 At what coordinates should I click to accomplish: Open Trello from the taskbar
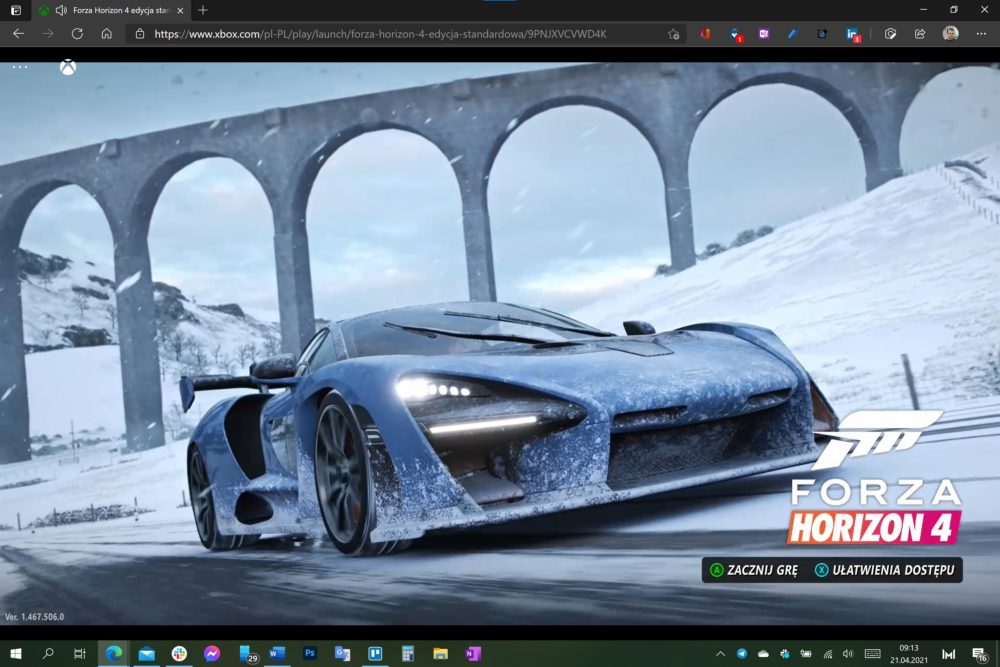point(375,654)
